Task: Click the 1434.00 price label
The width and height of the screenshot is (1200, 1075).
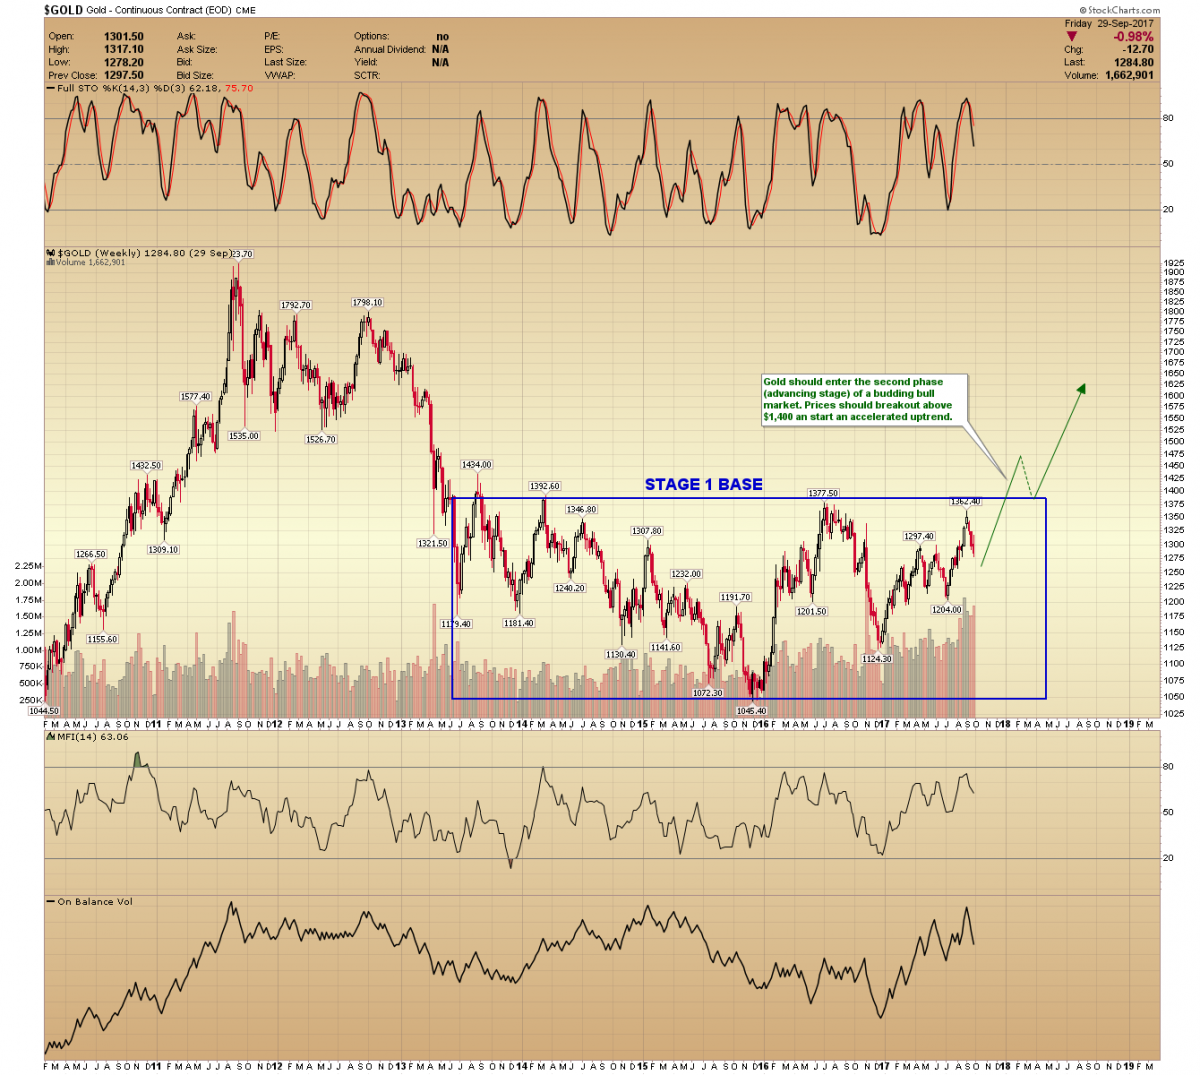Action: 476,465
